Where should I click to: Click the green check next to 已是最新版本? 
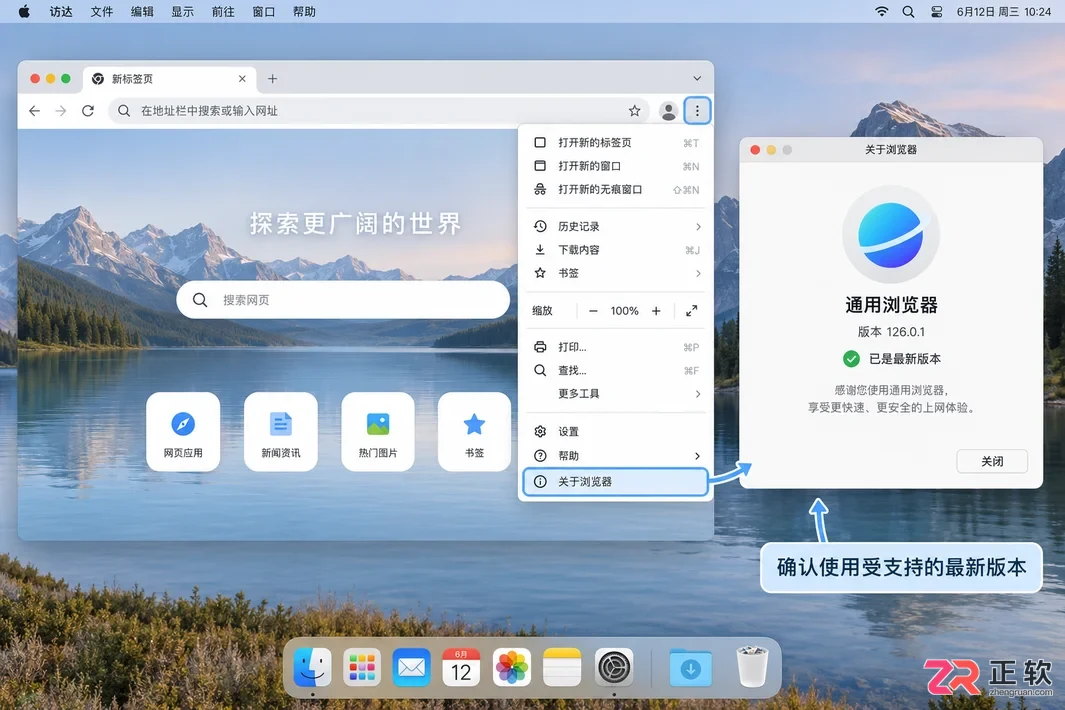pos(851,359)
